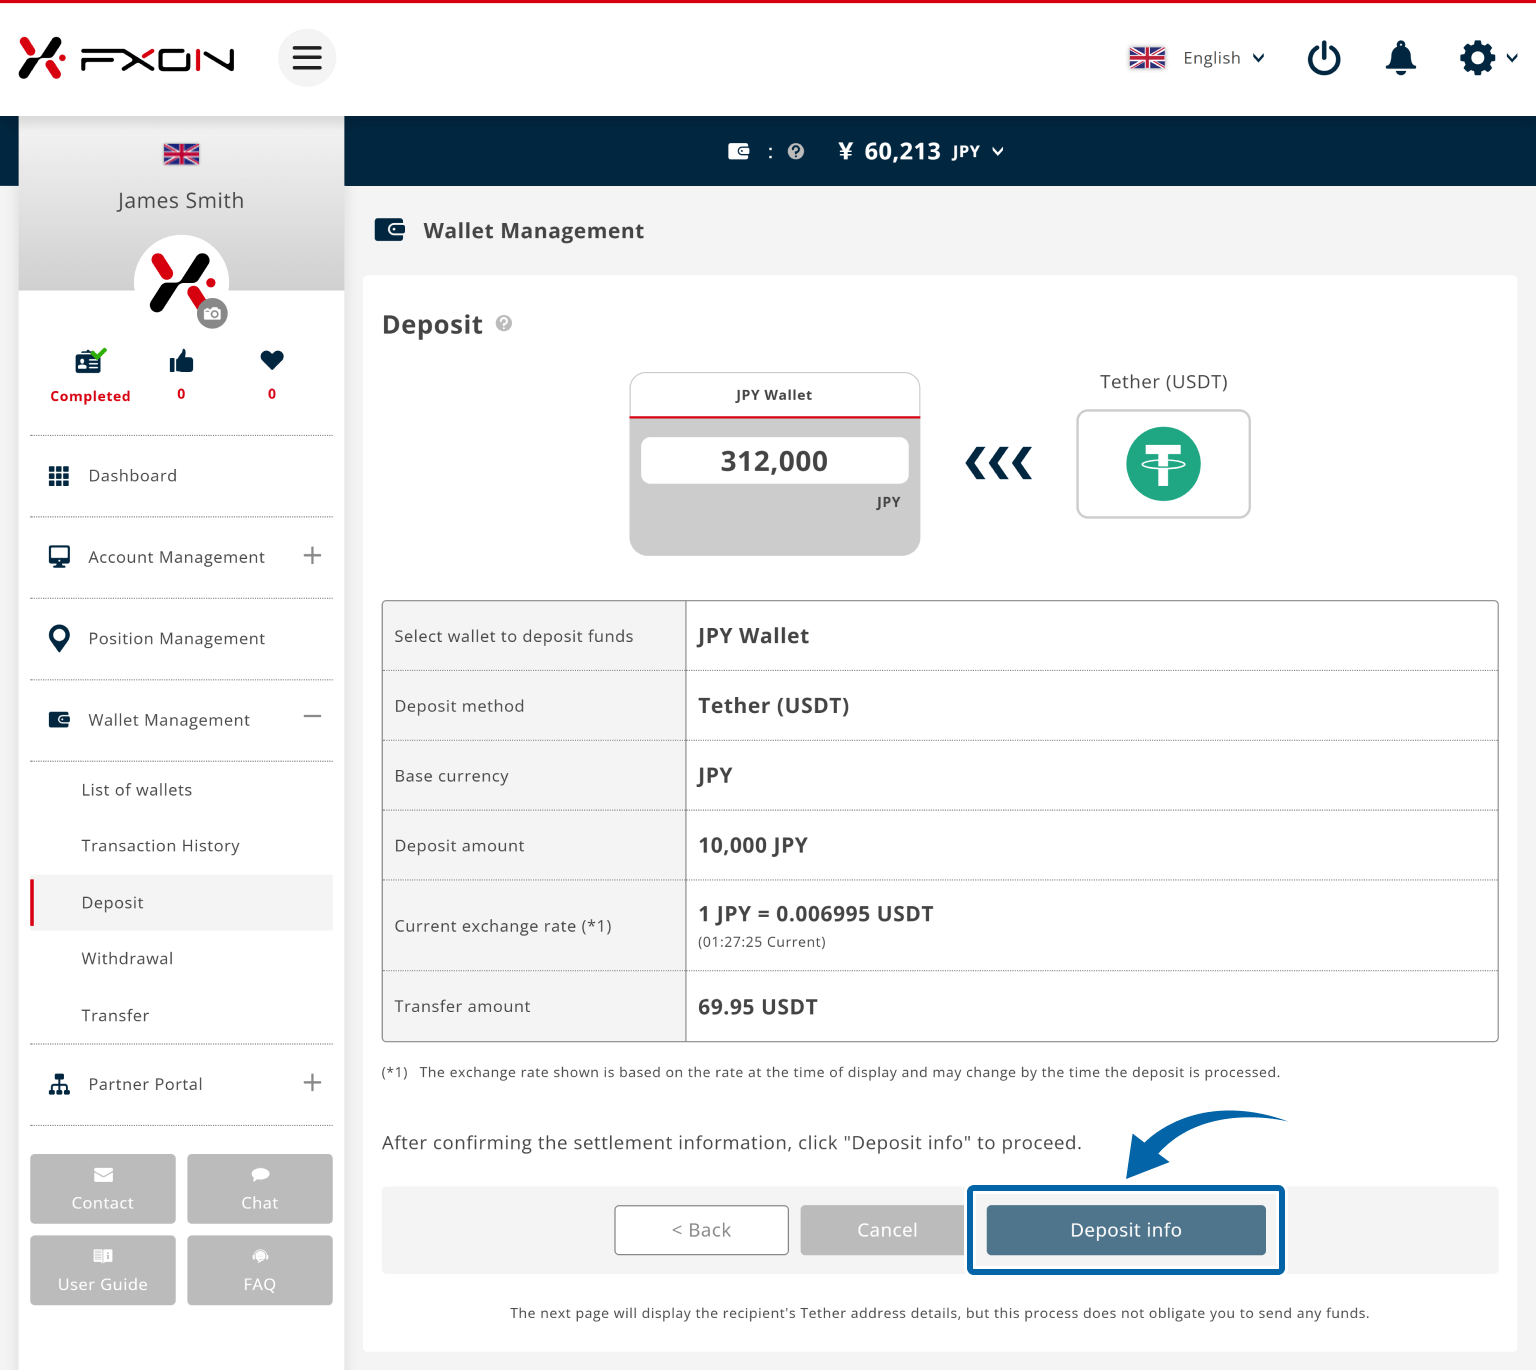Click the 'Tether (USDT)' deposit method value
The width and height of the screenshot is (1536, 1370).
[x=774, y=706]
